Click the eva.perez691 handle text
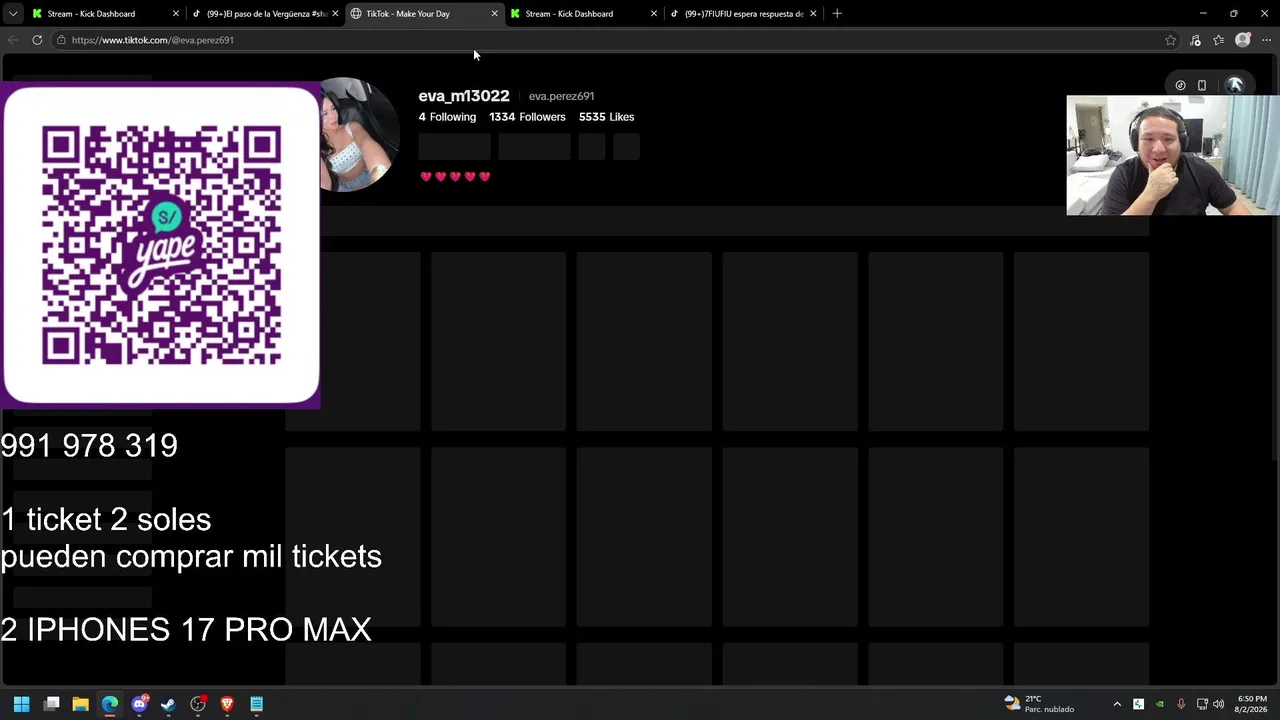The width and height of the screenshot is (1280, 720). click(561, 96)
